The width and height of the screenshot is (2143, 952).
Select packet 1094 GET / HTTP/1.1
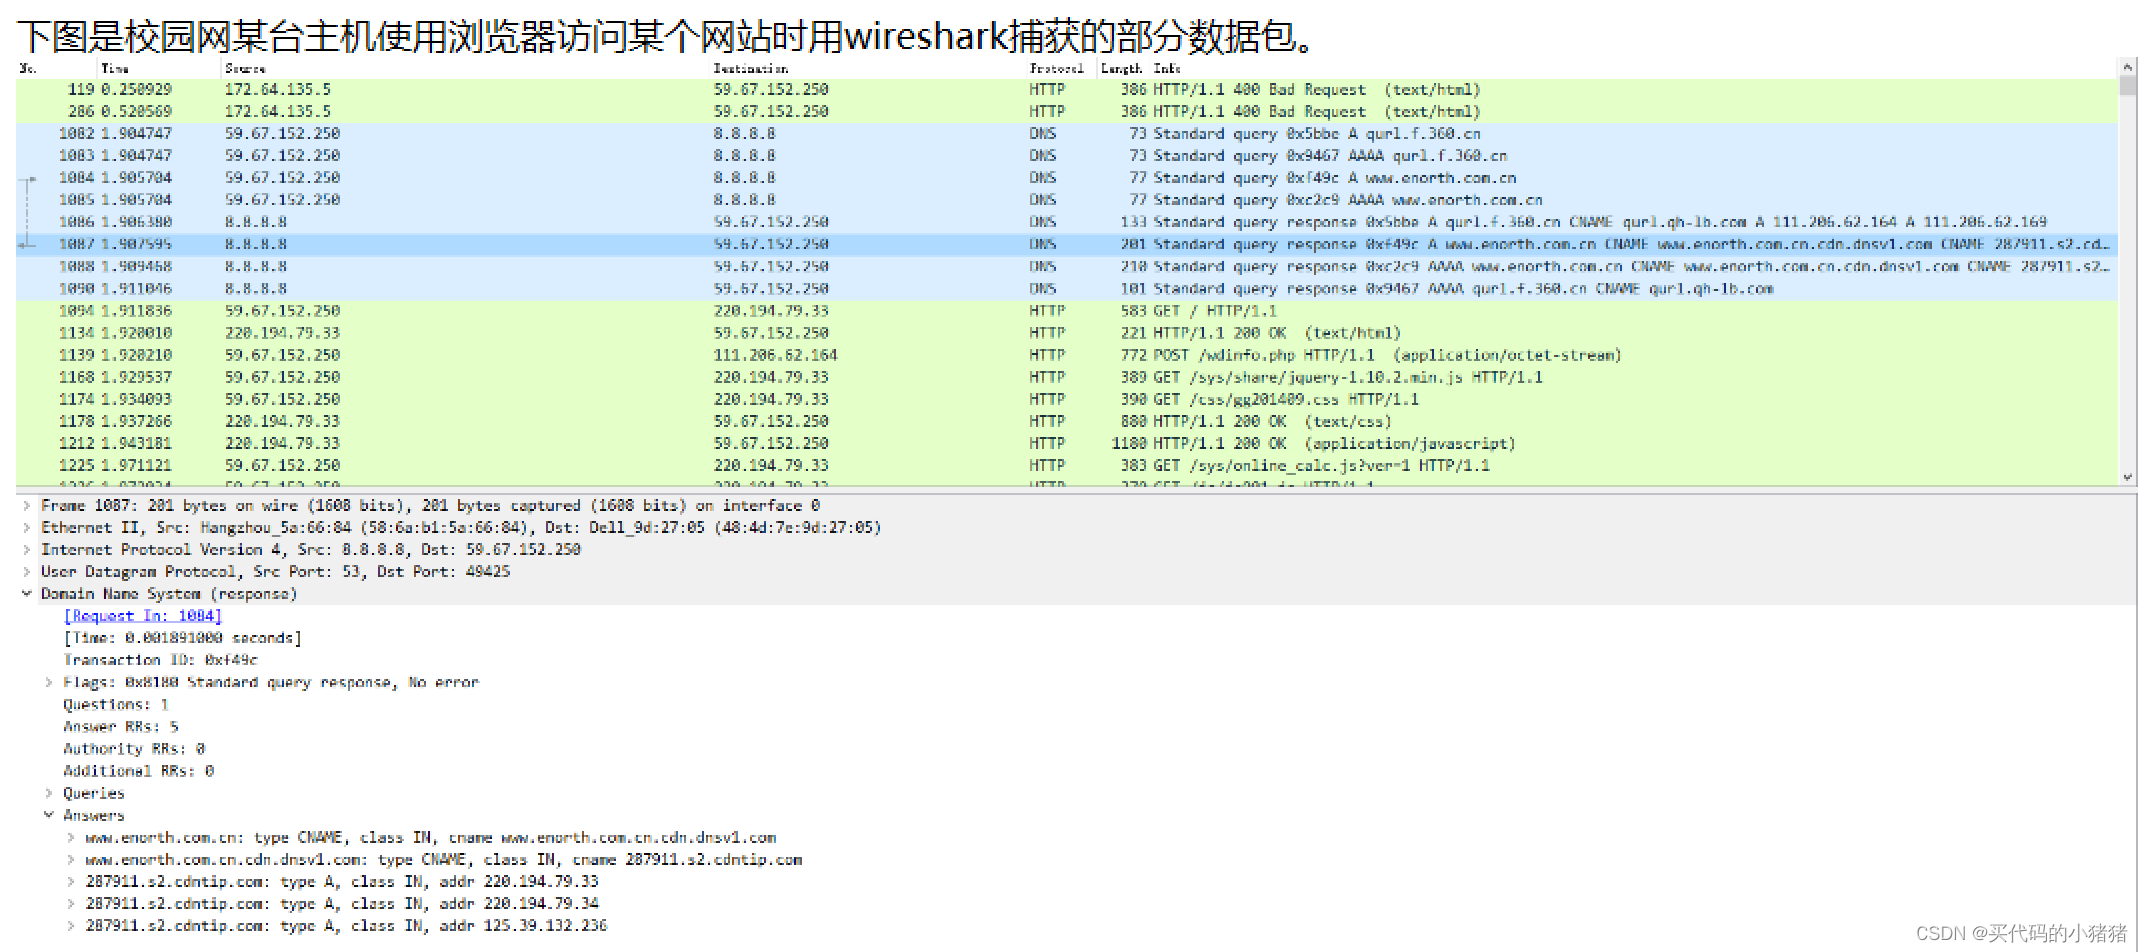(x=1067, y=311)
